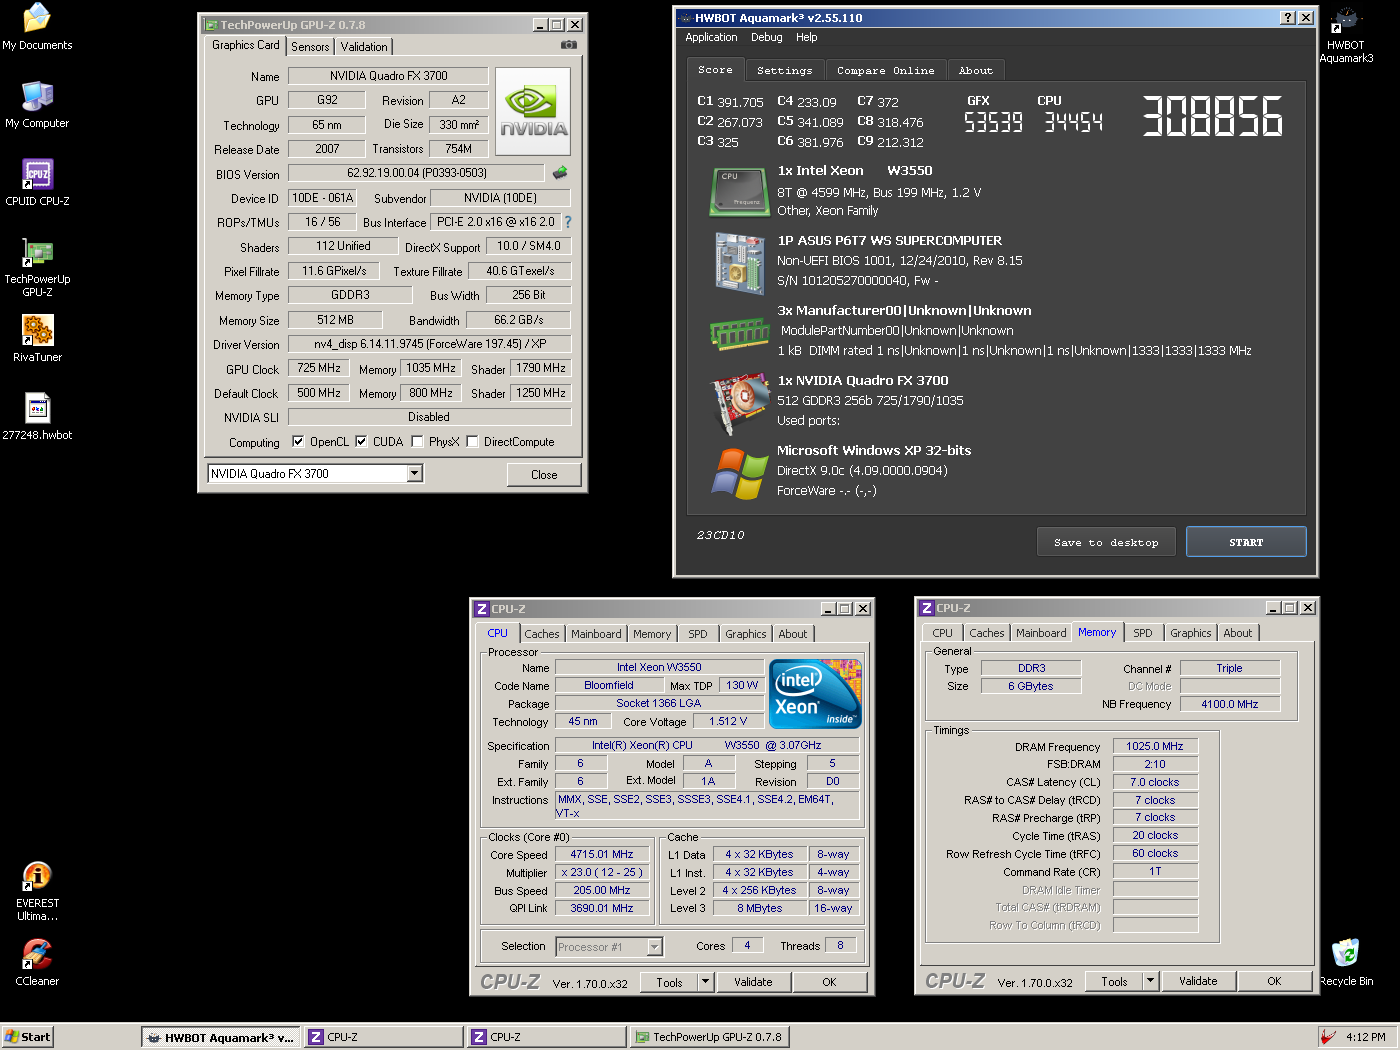Open the Sensors tab in GPU-Z
Screen dimensions: 1400x1050
310,47
